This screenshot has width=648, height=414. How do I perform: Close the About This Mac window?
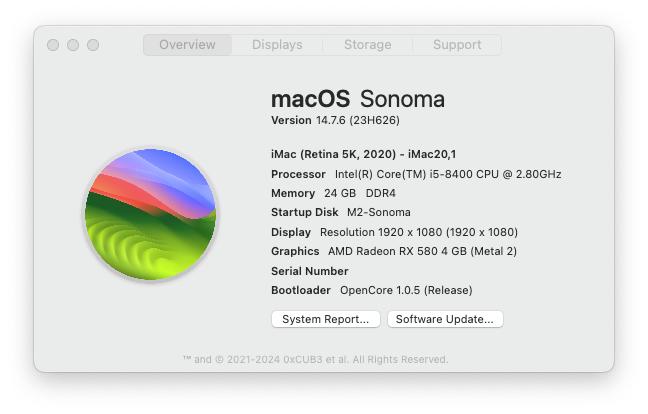point(53,45)
